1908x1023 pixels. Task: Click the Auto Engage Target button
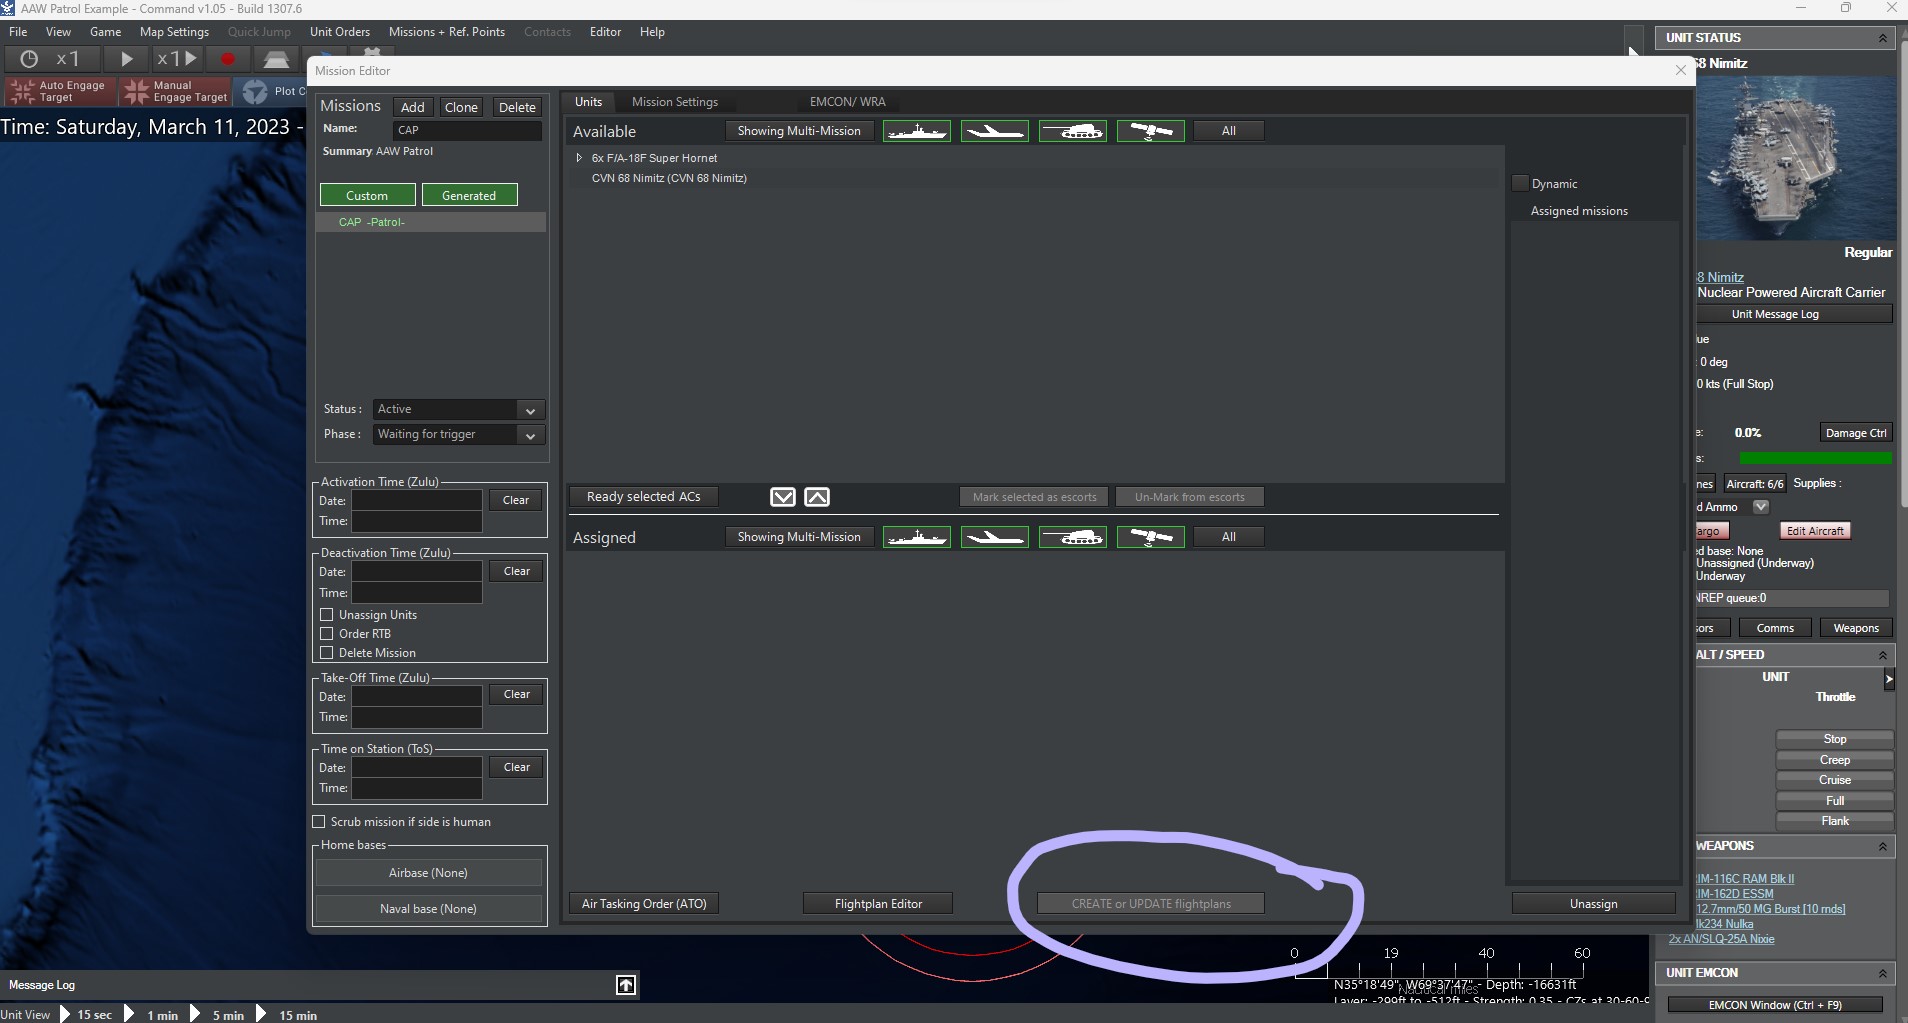58,92
